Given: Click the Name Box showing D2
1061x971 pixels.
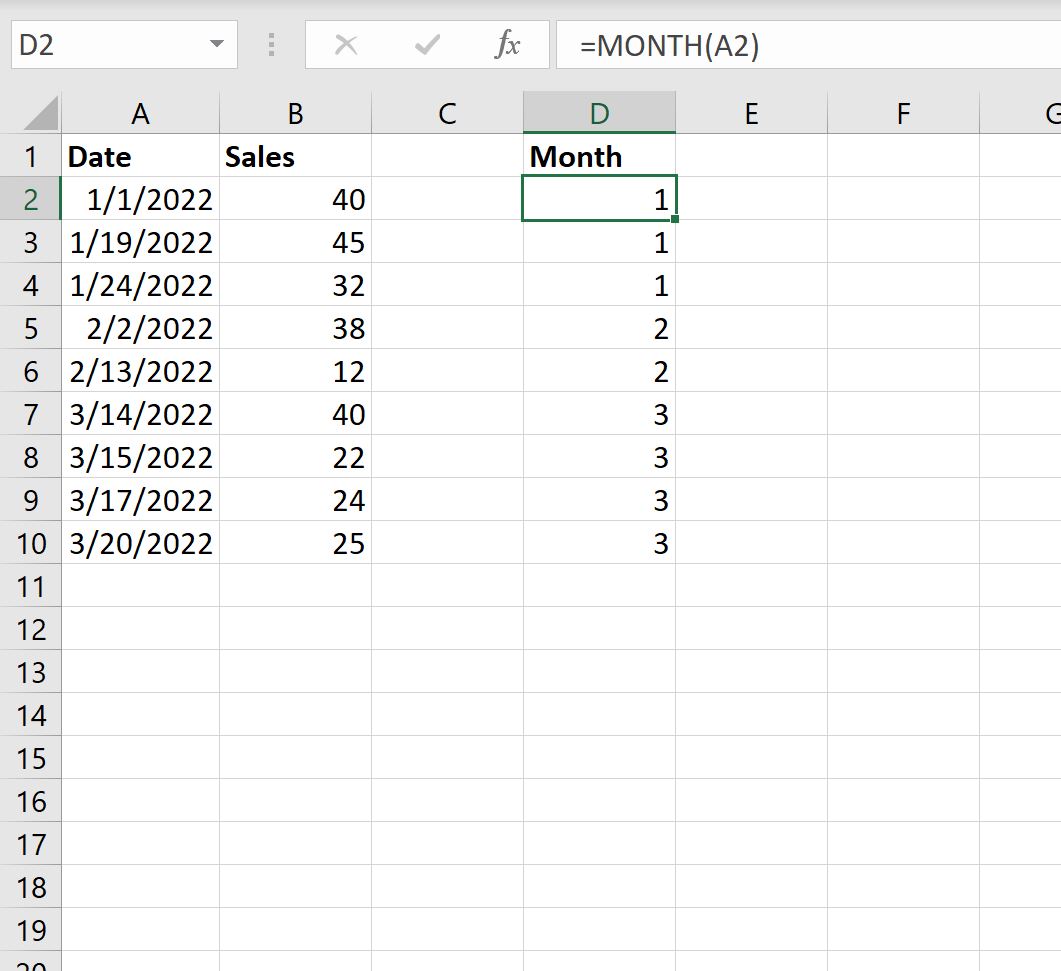Looking at the screenshot, I should point(124,45).
